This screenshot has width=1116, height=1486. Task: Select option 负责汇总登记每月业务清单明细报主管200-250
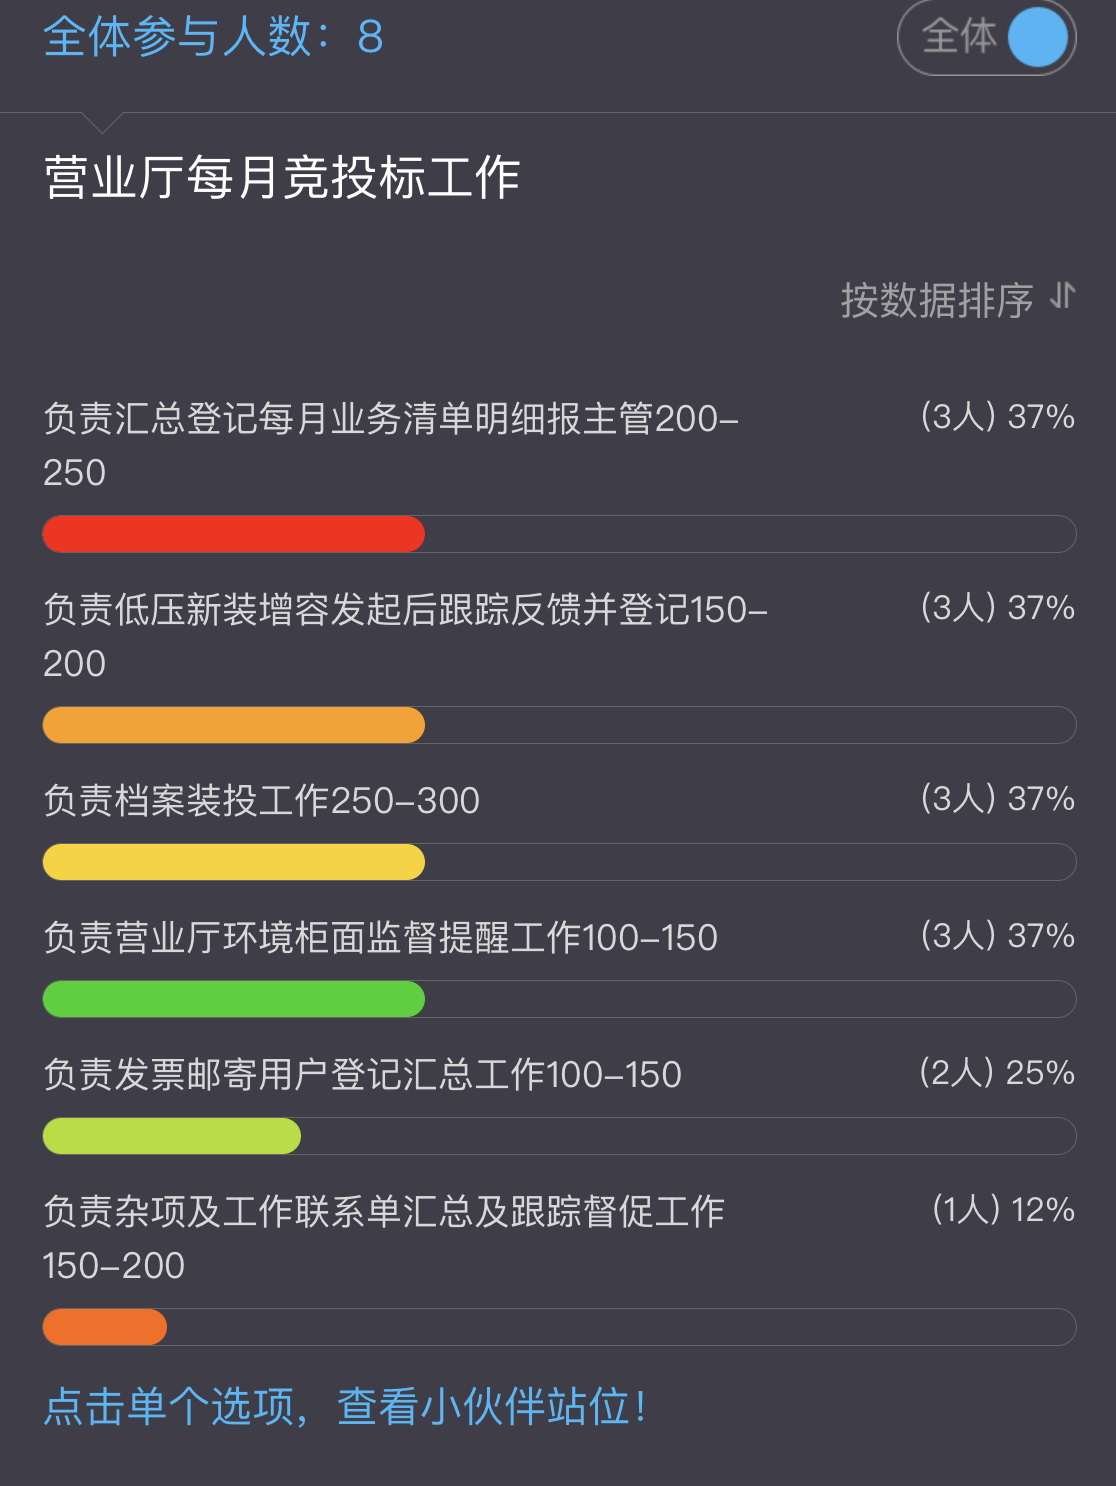pos(391,444)
